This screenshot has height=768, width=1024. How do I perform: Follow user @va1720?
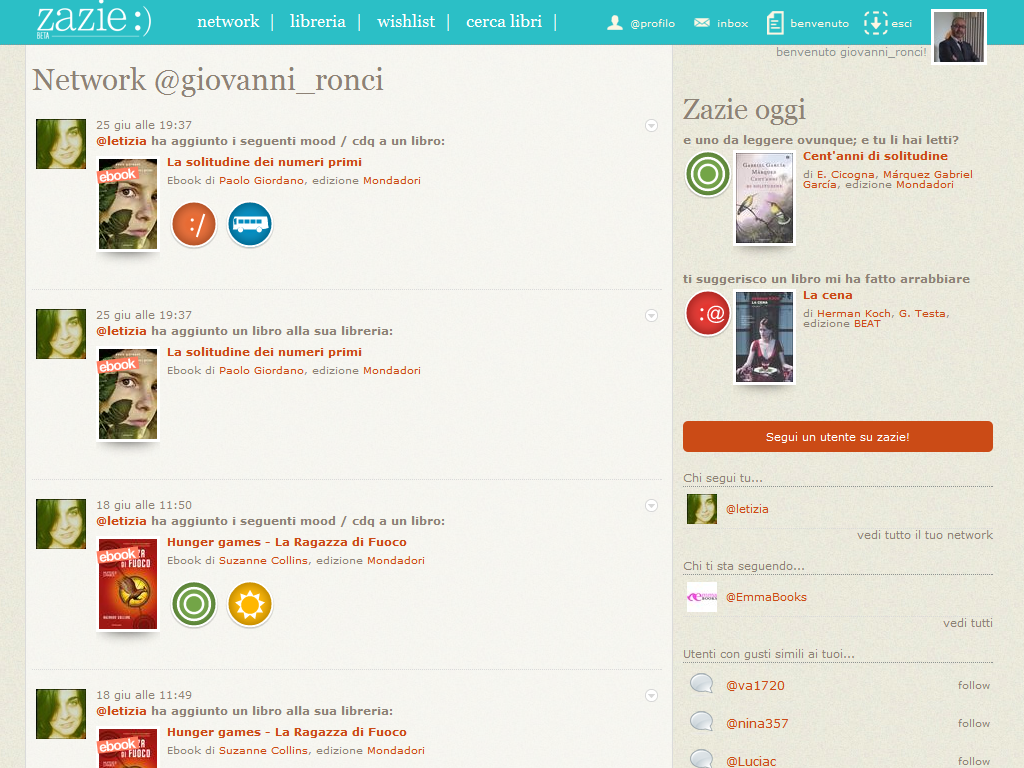pos(974,685)
